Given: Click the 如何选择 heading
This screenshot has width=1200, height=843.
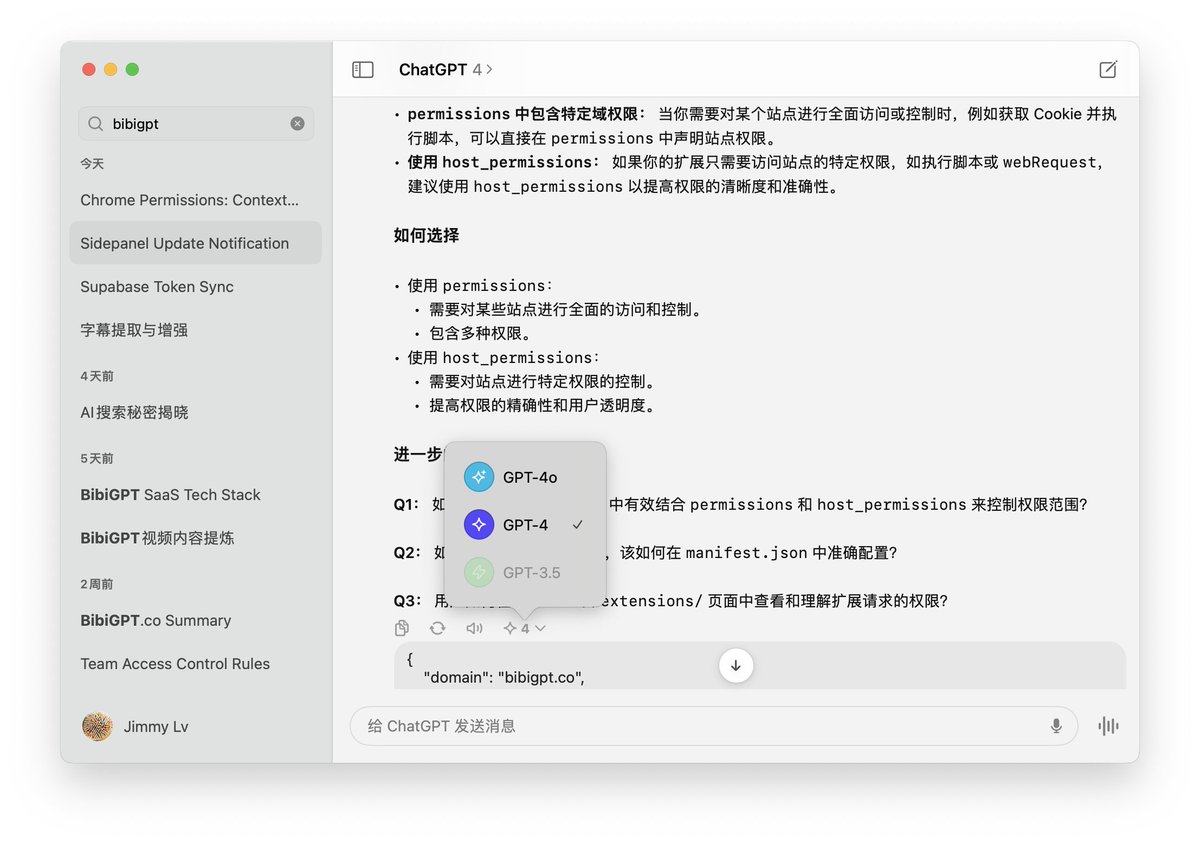Looking at the screenshot, I should point(426,235).
